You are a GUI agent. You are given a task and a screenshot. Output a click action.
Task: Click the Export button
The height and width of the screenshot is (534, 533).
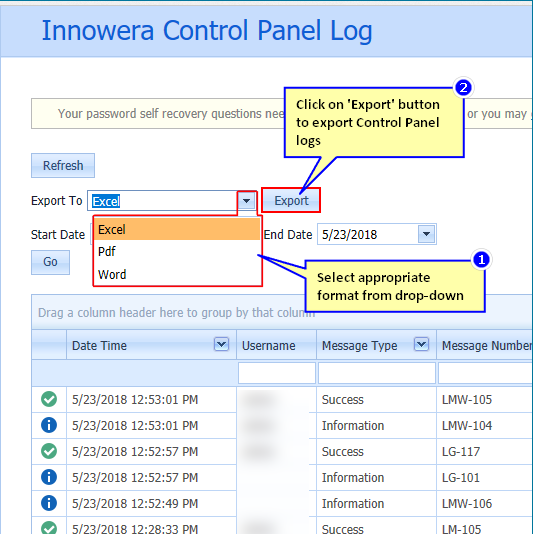pyautogui.click(x=291, y=201)
